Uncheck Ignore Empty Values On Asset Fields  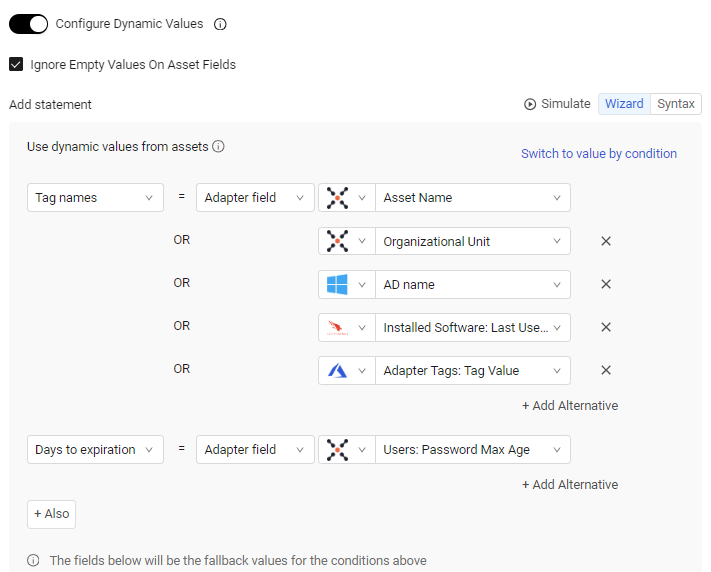coord(16,64)
